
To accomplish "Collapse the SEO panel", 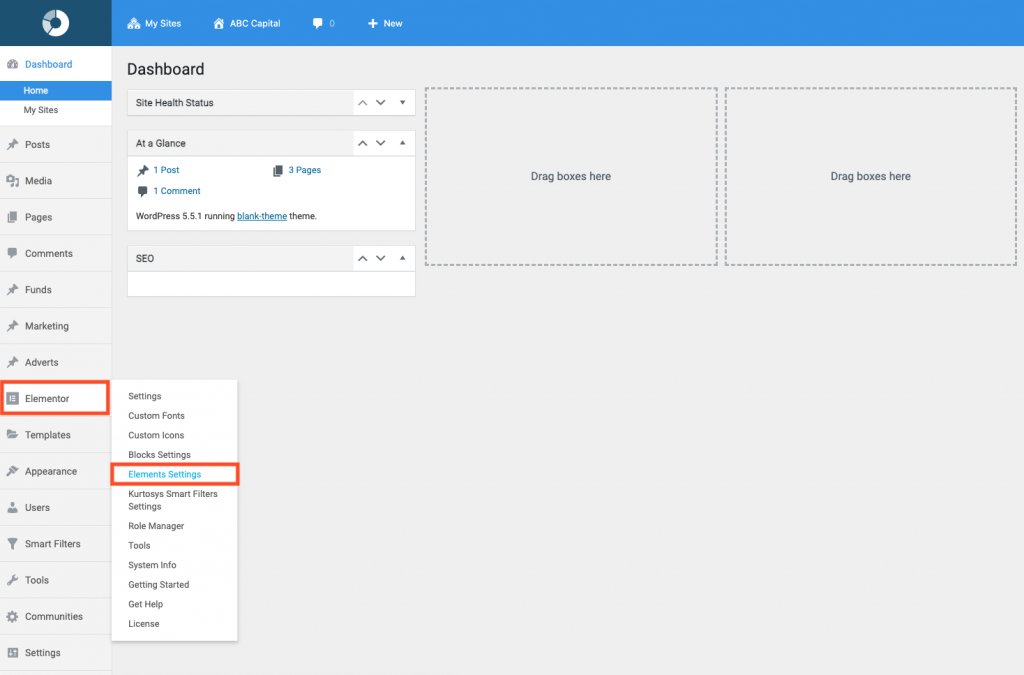I will [x=402, y=259].
